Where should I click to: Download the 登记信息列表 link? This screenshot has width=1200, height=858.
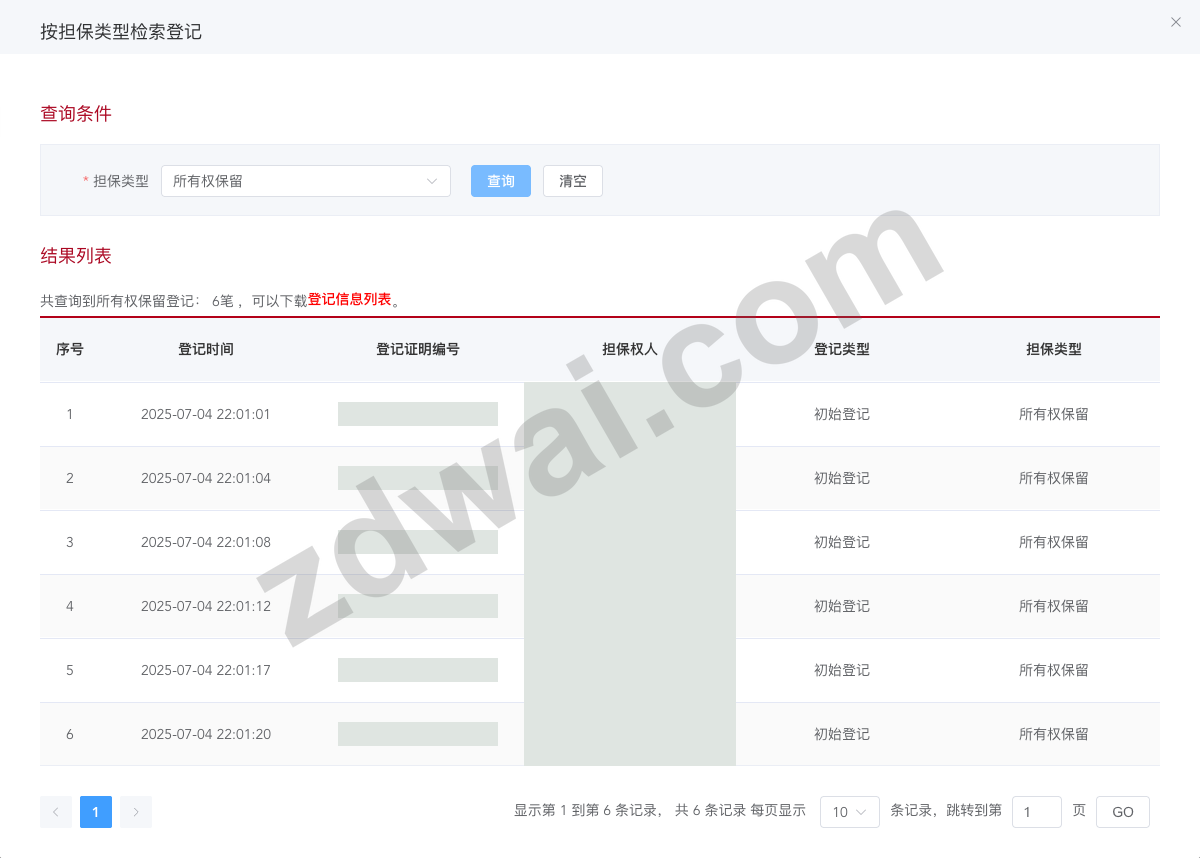[349, 299]
